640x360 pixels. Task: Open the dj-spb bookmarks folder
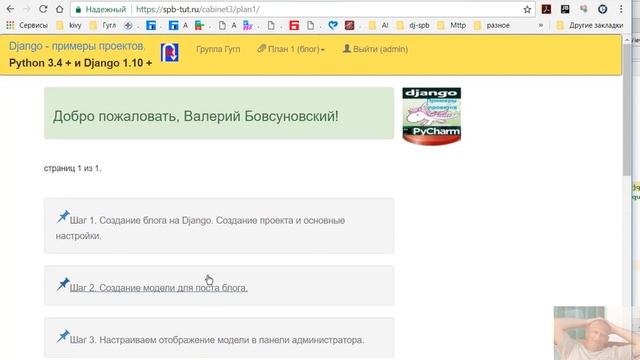click(413, 25)
